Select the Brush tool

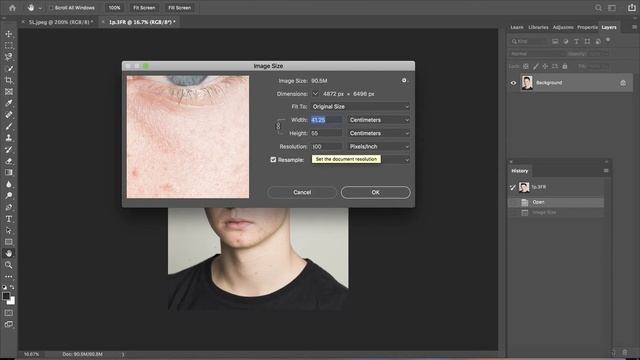(x=9, y=126)
